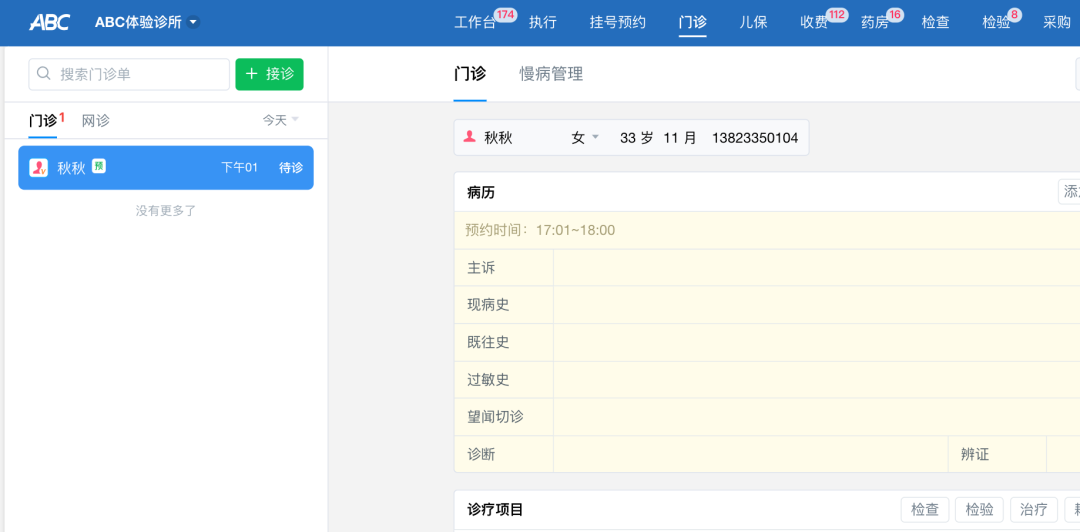Image resolution: width=1080 pixels, height=532 pixels.
Task: Open 检查 in top navigation
Action: coord(935,22)
